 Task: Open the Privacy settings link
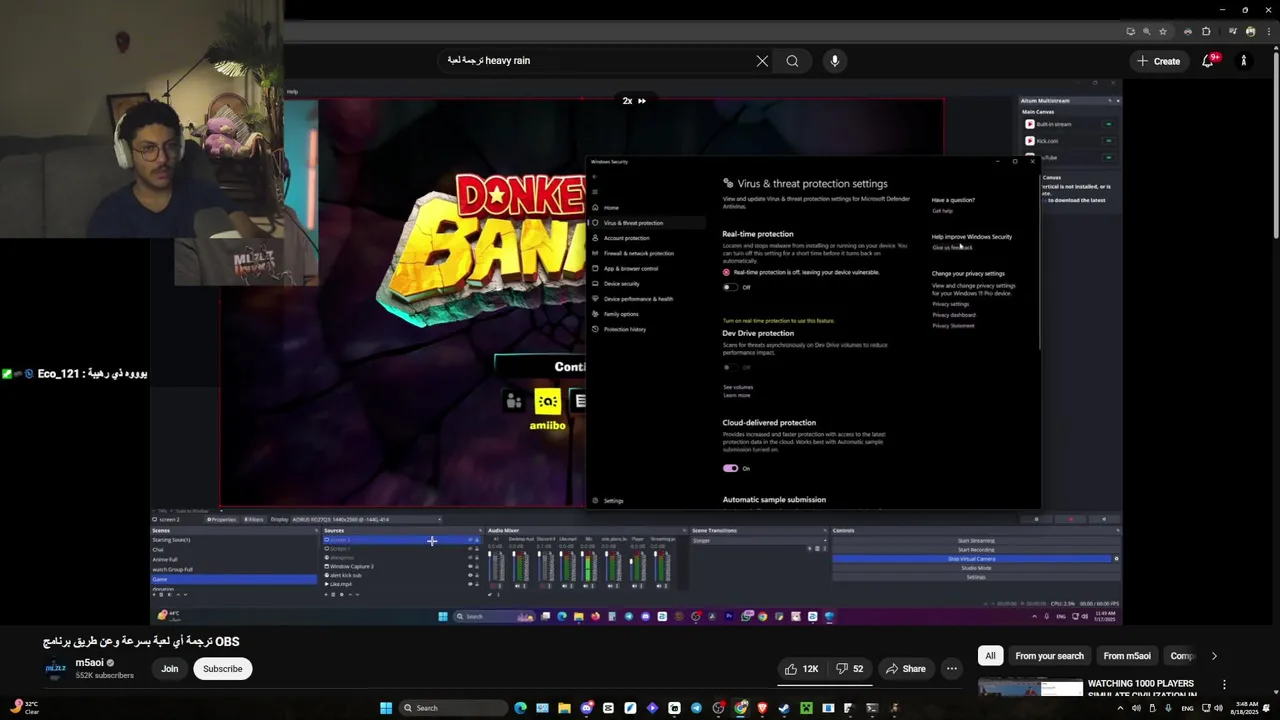pyautogui.click(x=950, y=304)
